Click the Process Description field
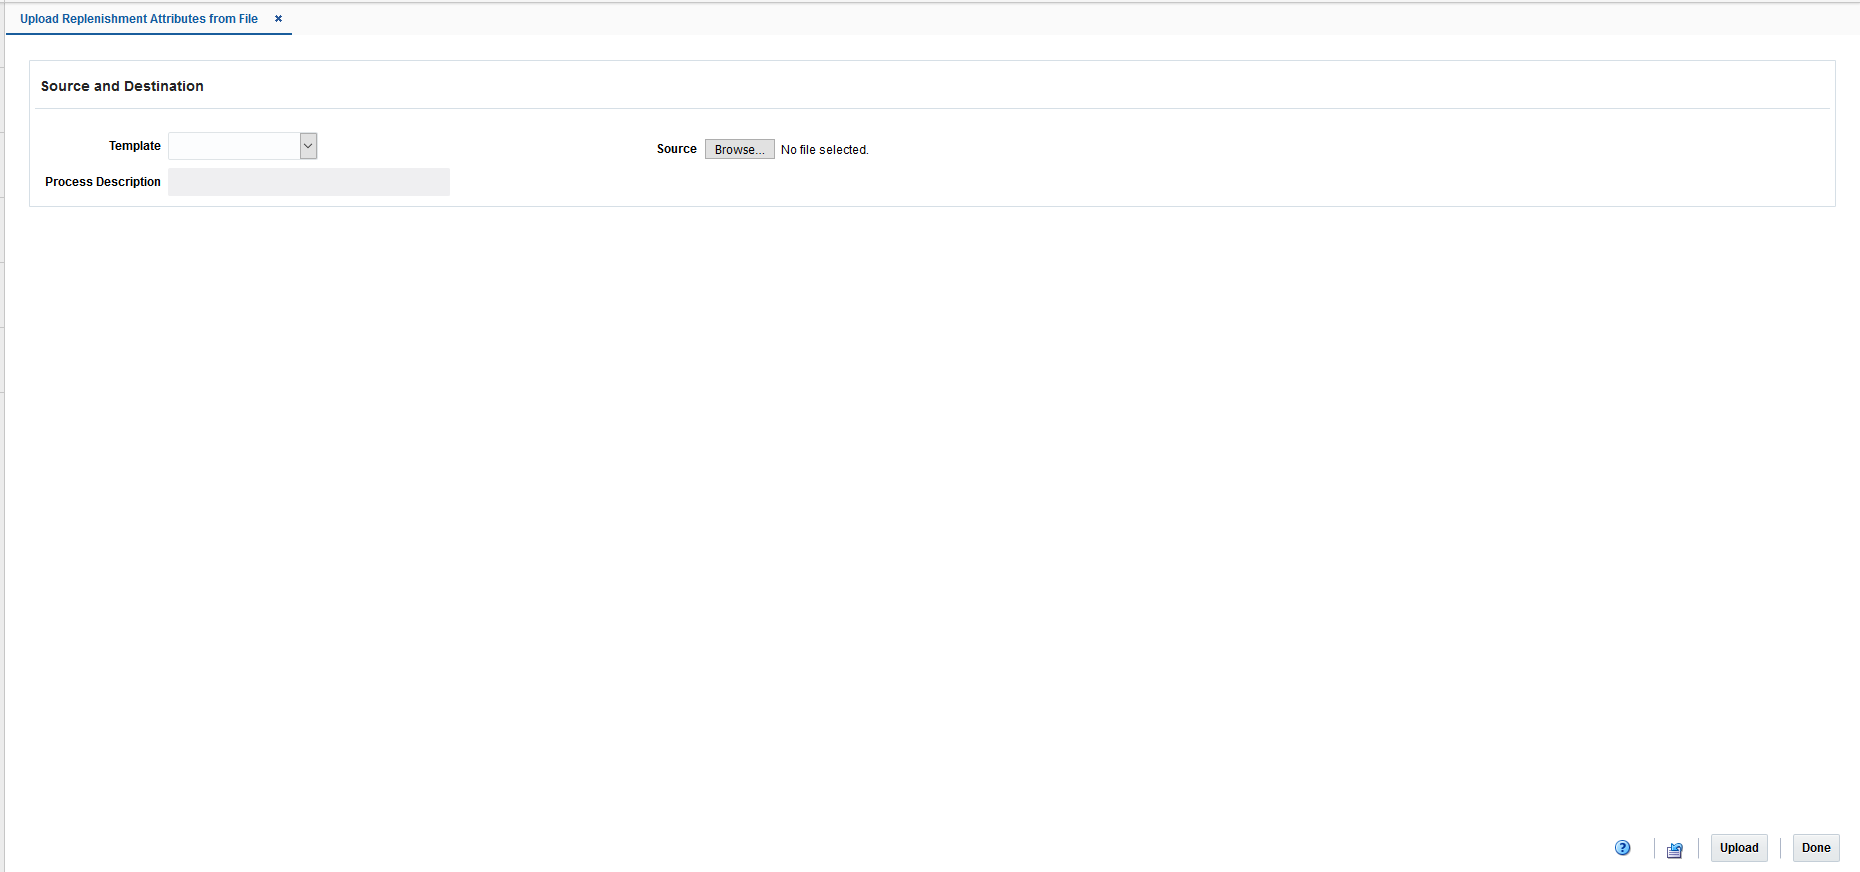This screenshot has height=872, width=1860. click(309, 182)
